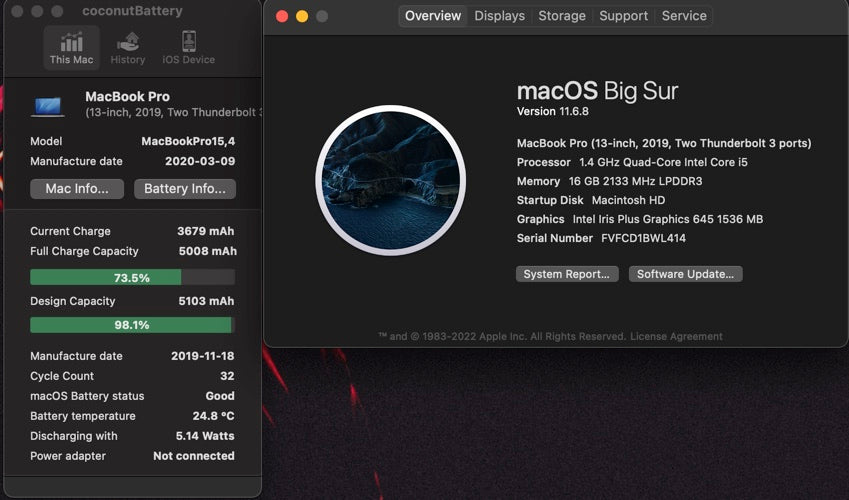Open the License Agreement link

pos(676,336)
